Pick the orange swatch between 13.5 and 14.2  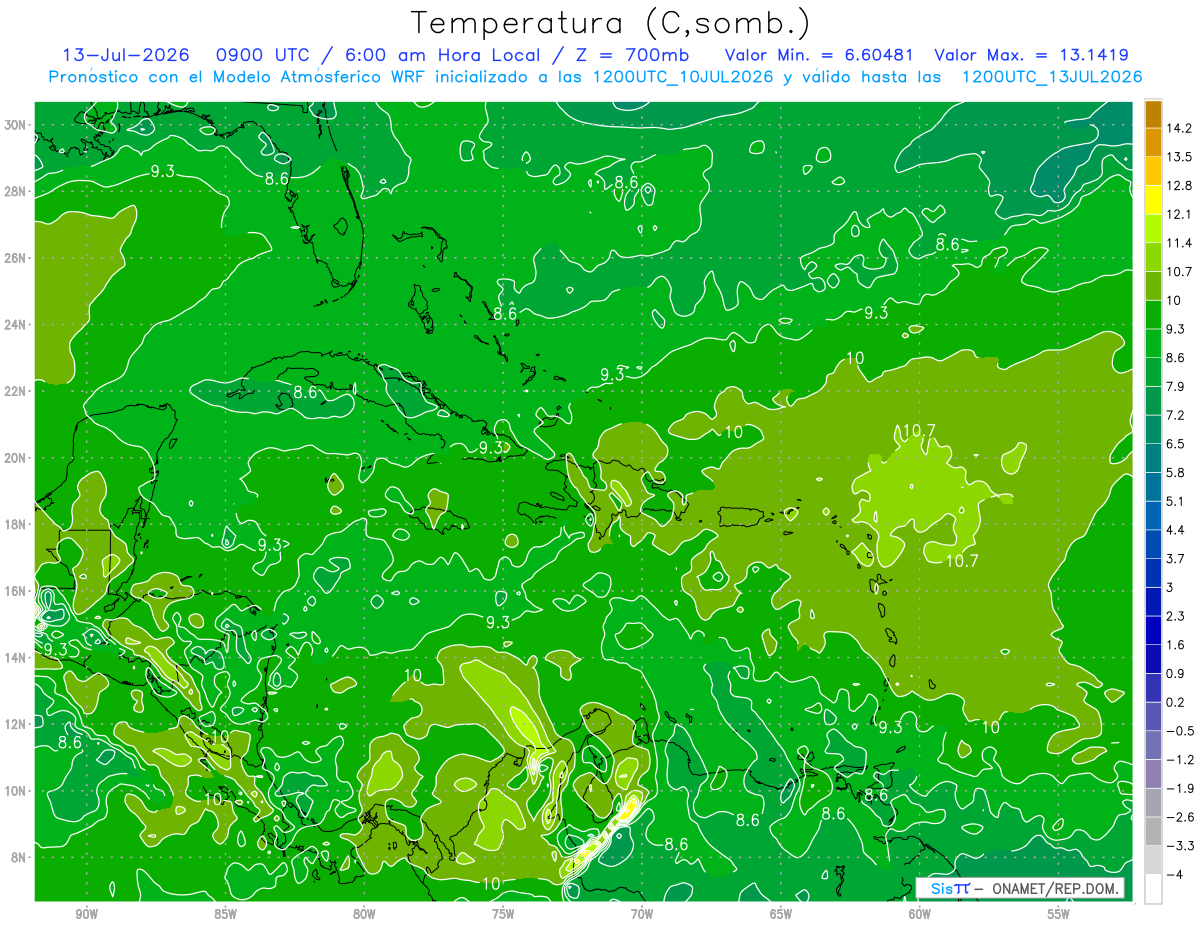[1153, 142]
